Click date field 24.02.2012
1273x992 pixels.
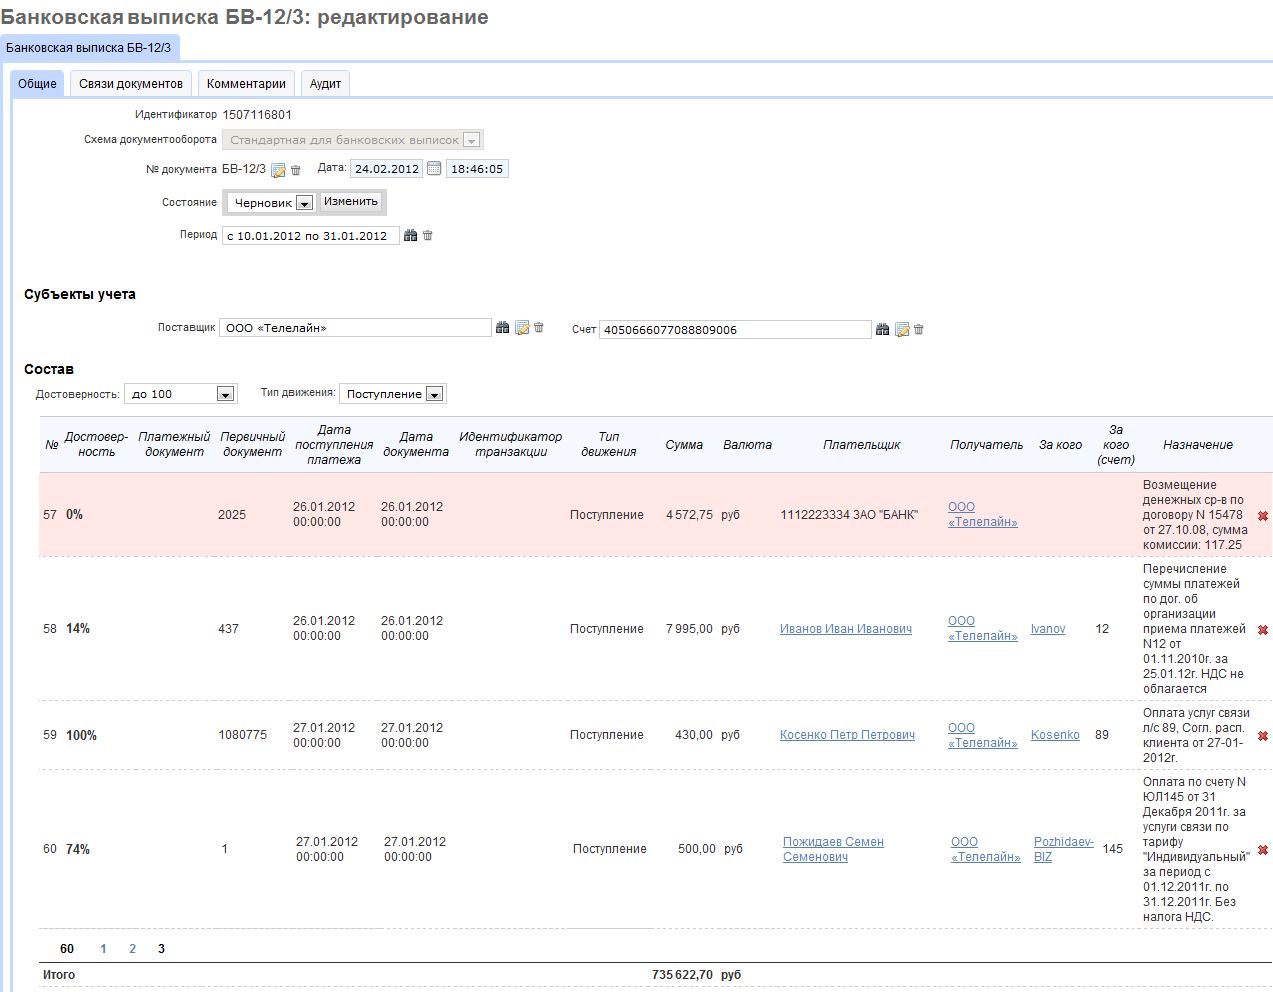(386, 169)
